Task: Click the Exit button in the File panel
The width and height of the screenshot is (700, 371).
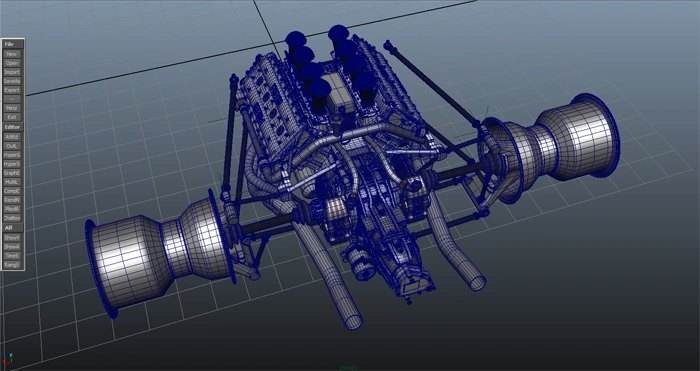Action: tap(12, 117)
